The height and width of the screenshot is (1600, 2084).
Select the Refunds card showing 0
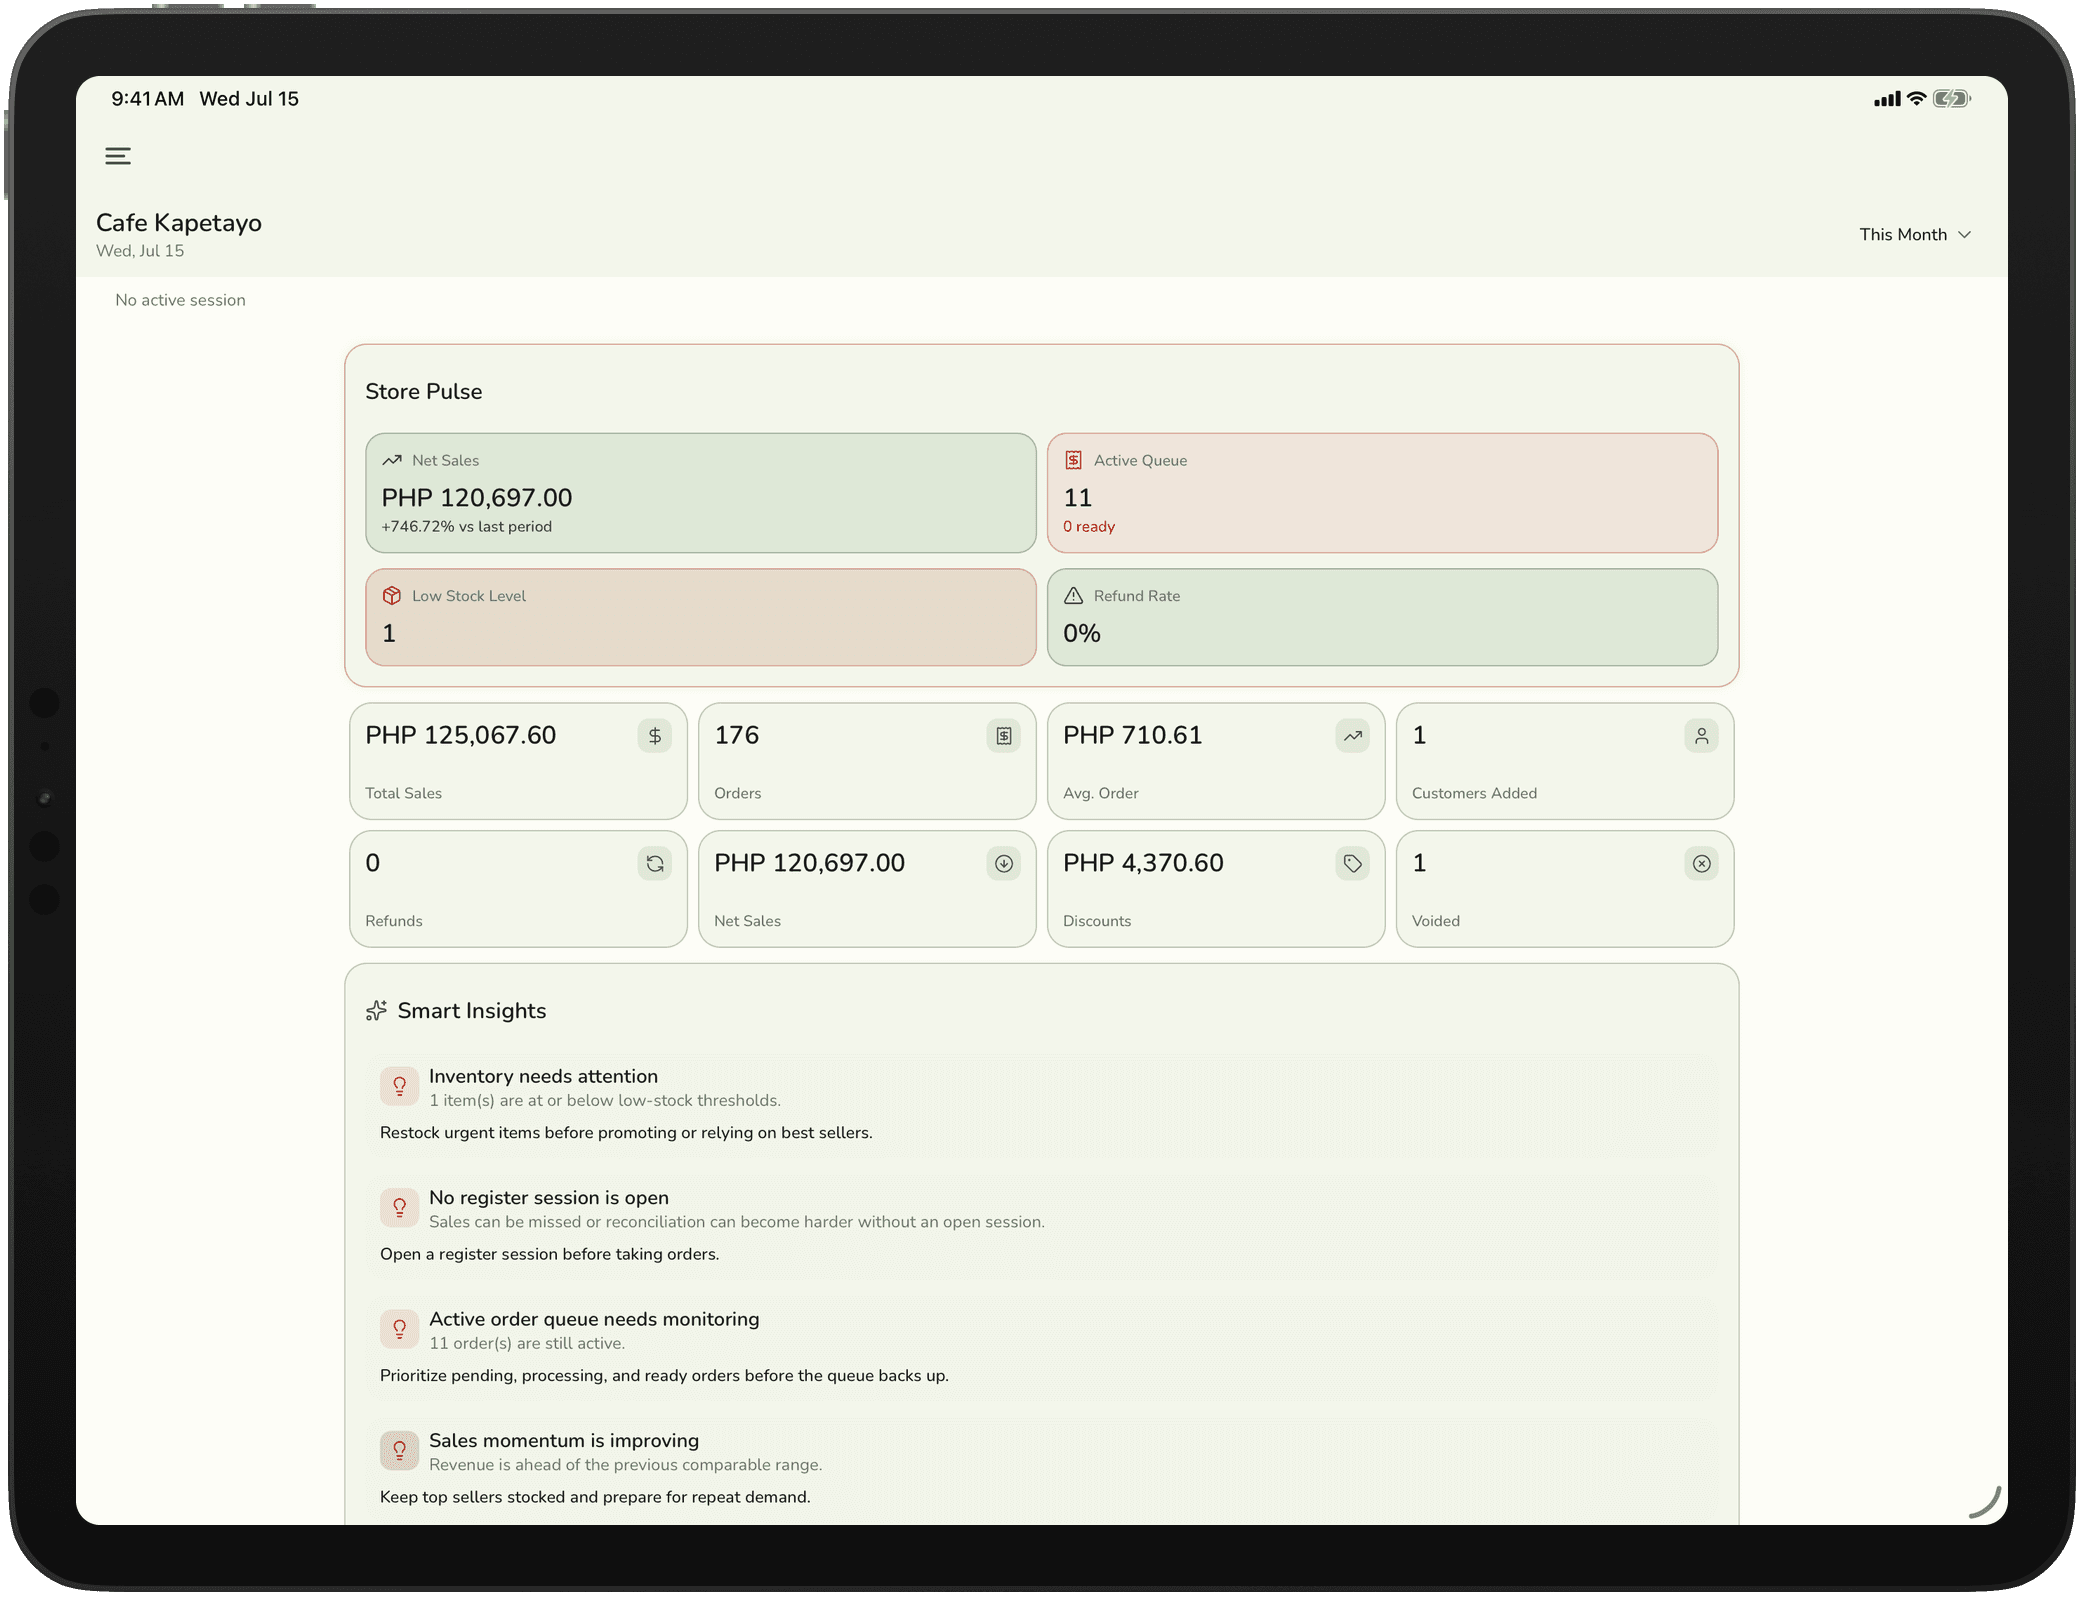pyautogui.click(x=518, y=889)
